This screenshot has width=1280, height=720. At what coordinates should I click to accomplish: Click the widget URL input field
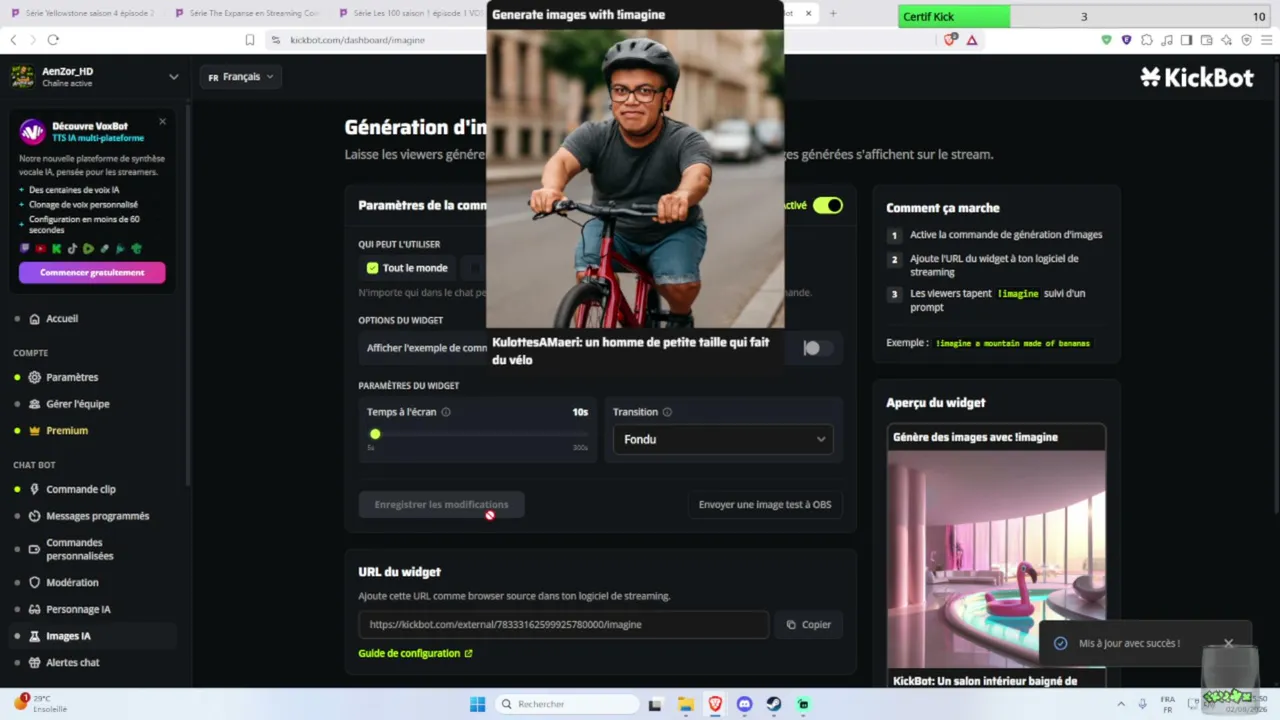point(563,625)
